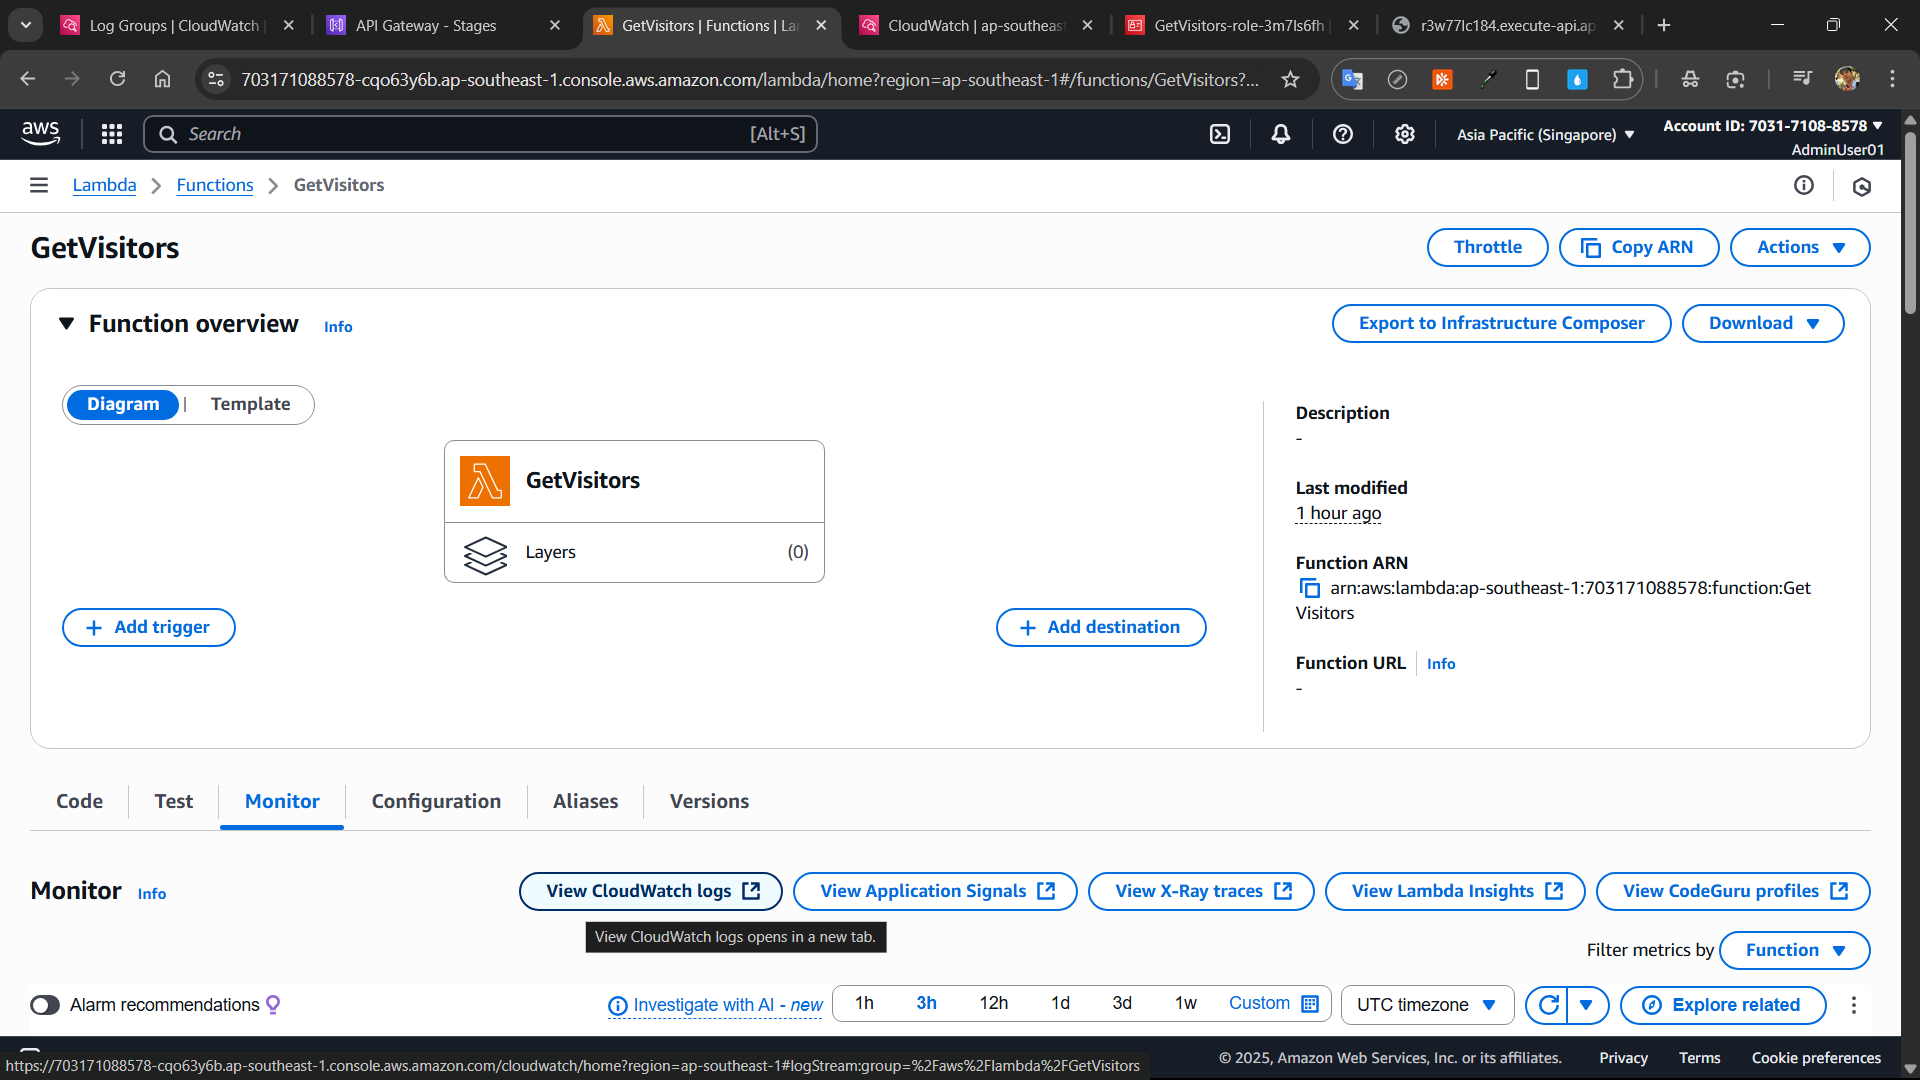Open the side navigation hamburger menu

click(x=39, y=185)
